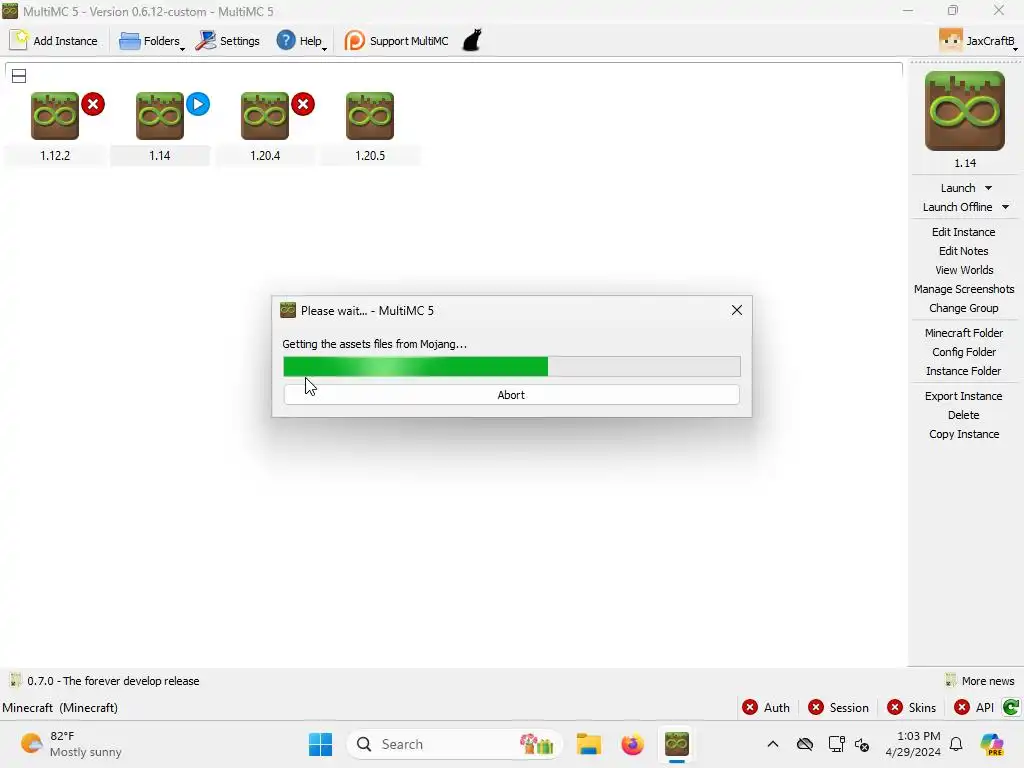Abort the asset download
This screenshot has height=768, width=1024.
(511, 394)
